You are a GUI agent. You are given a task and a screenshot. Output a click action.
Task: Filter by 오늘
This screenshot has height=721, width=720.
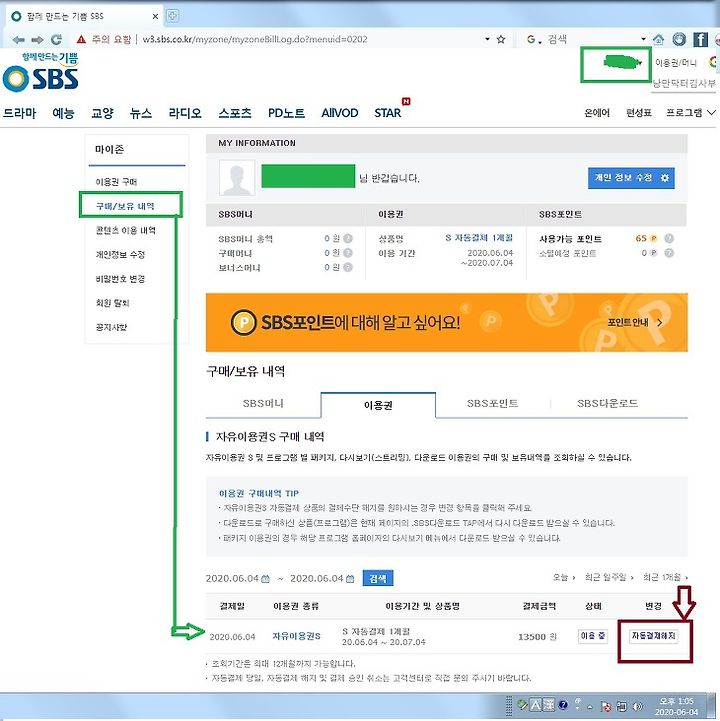pyautogui.click(x=563, y=578)
